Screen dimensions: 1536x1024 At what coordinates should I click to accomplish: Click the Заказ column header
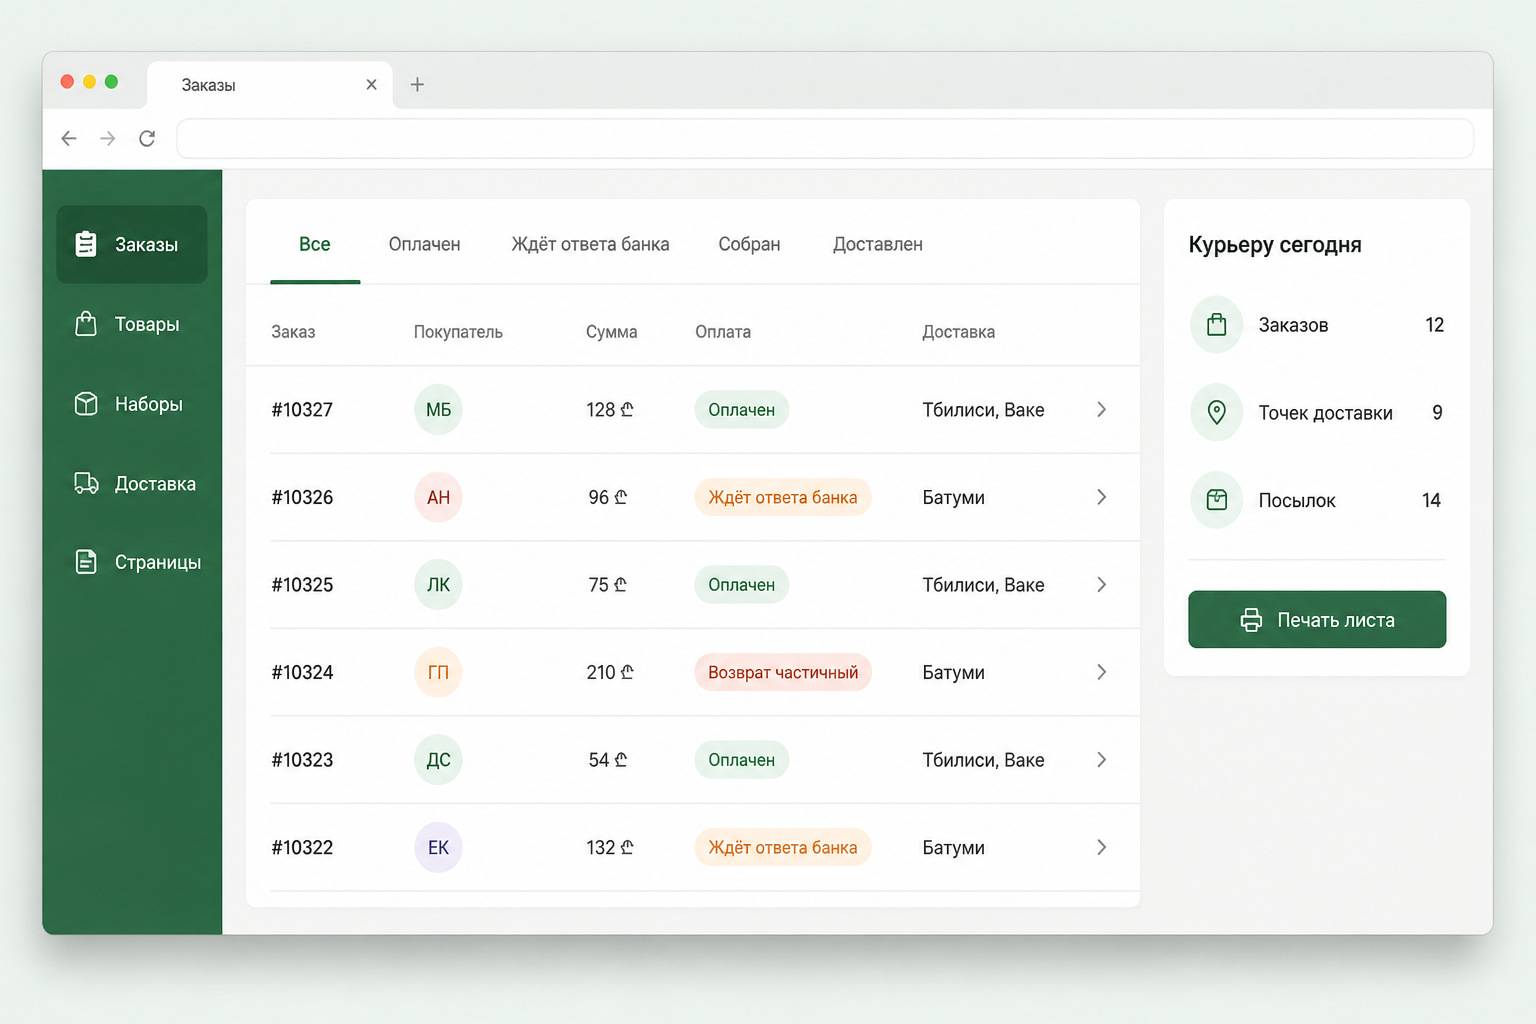point(293,332)
